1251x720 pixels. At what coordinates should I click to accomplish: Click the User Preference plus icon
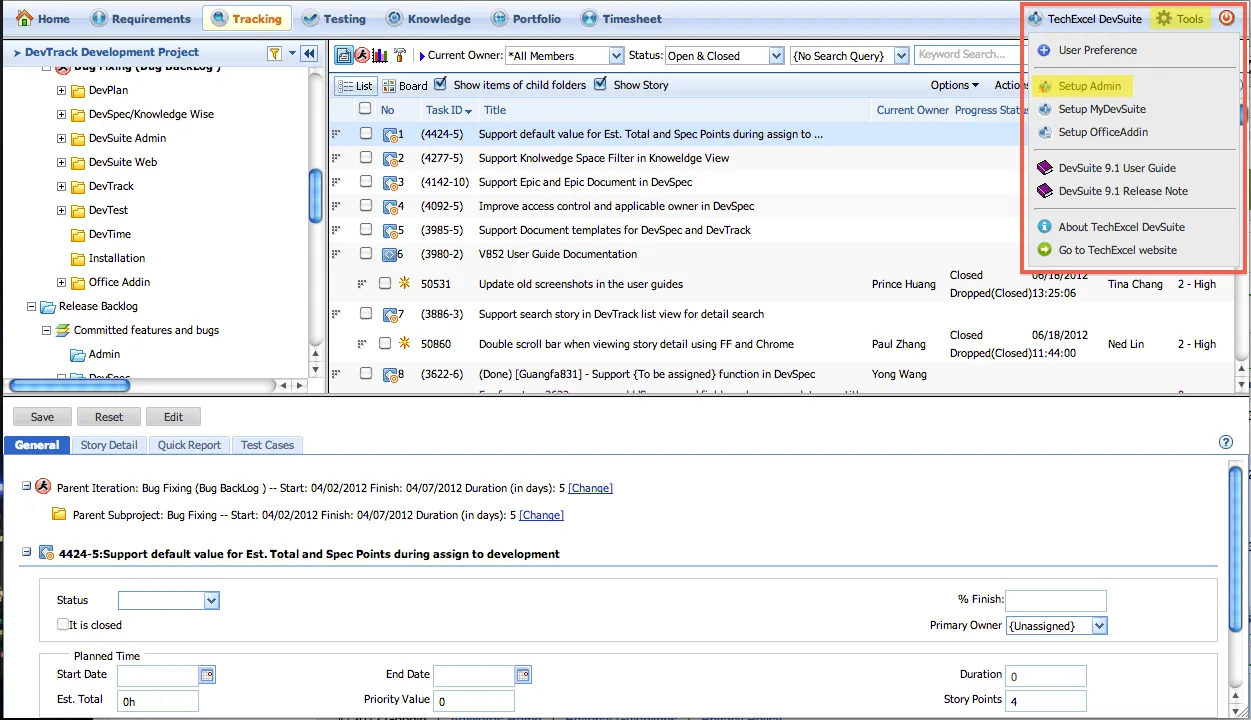1044,50
